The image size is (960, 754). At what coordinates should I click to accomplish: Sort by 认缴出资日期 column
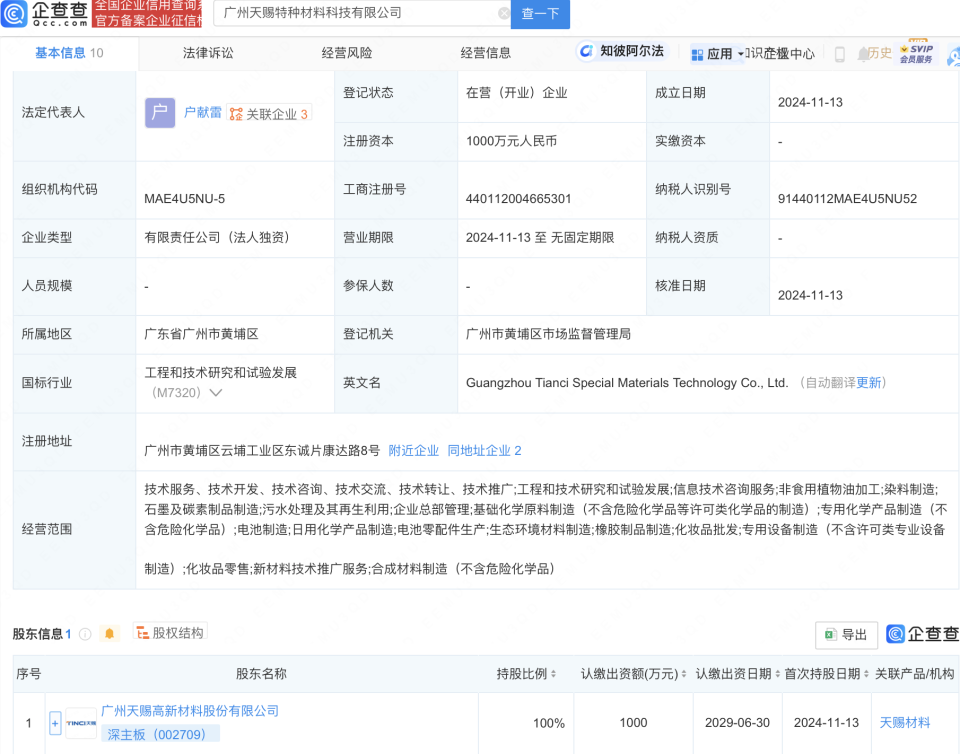(x=778, y=674)
